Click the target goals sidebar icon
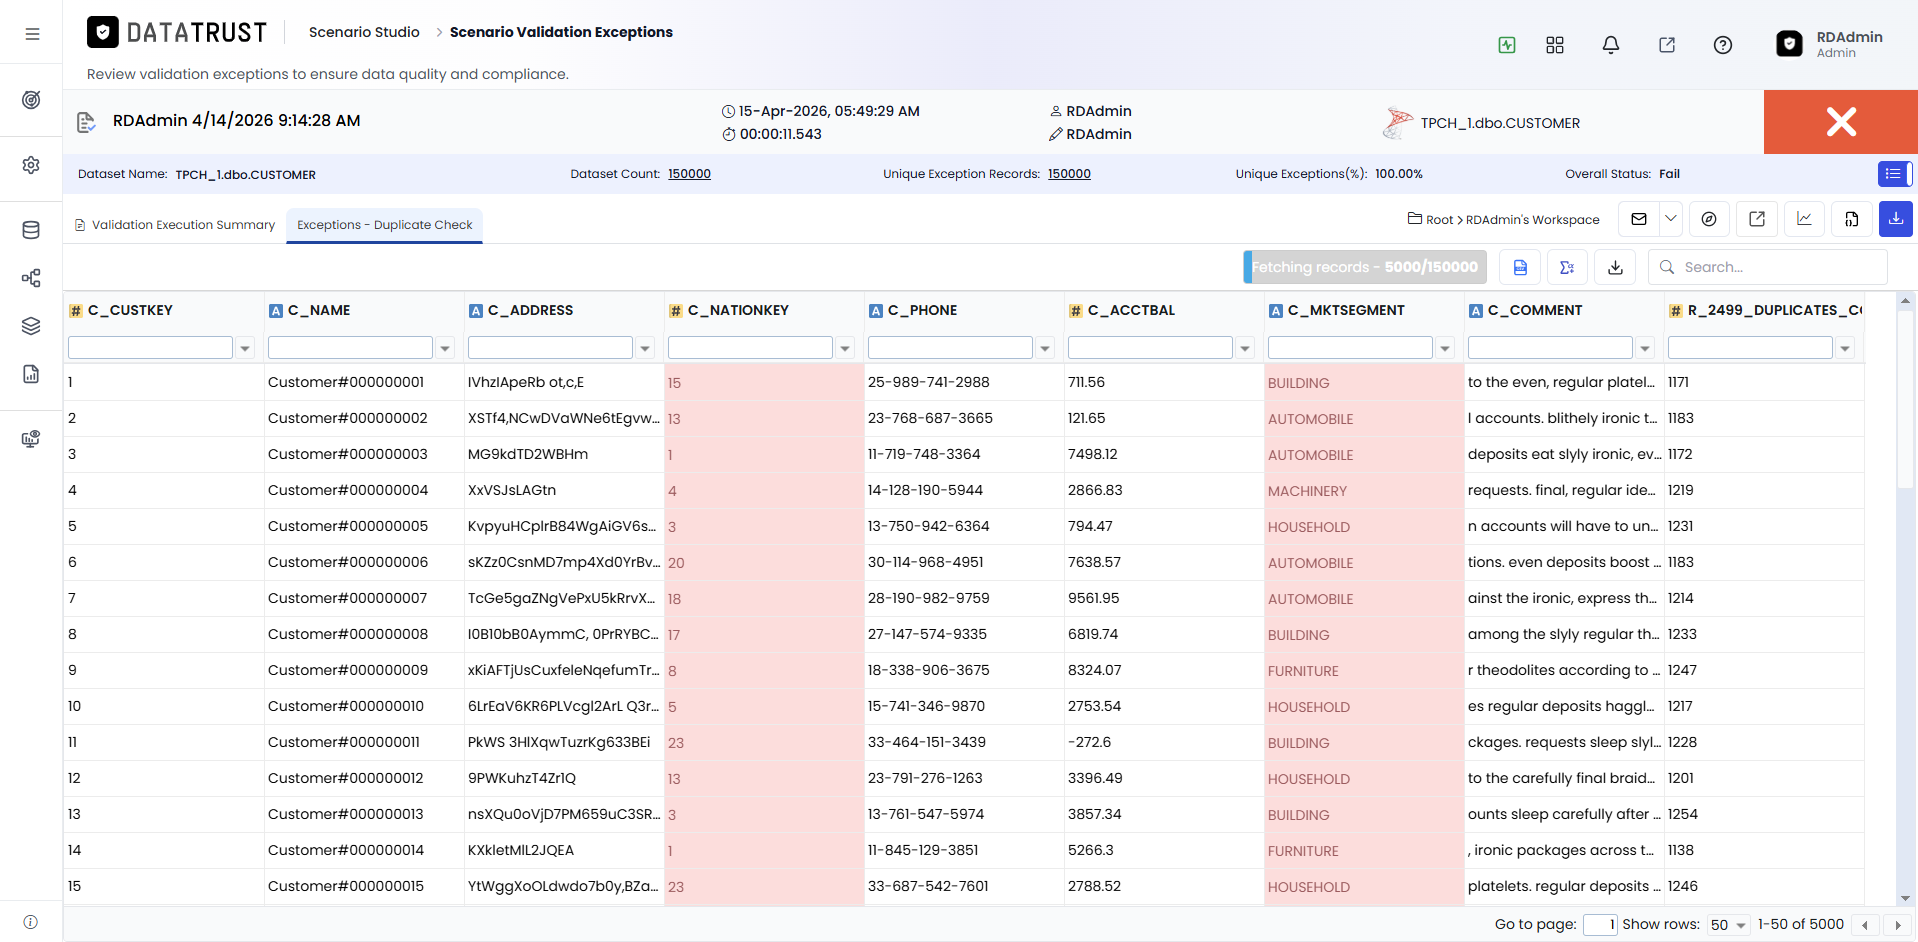This screenshot has height=942, width=1918. click(32, 100)
